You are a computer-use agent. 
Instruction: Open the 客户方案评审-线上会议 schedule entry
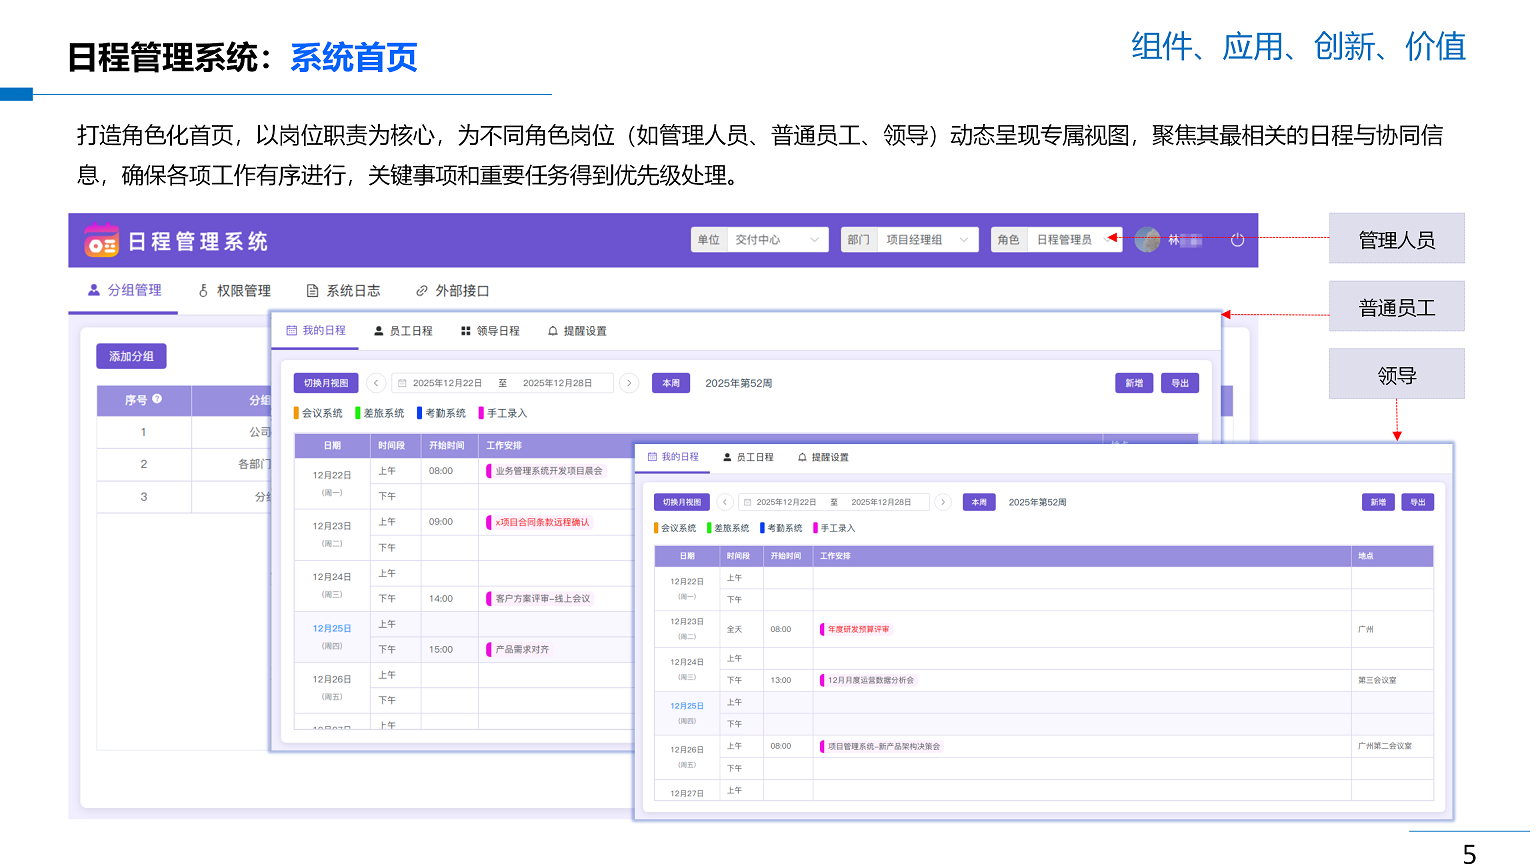tap(542, 599)
